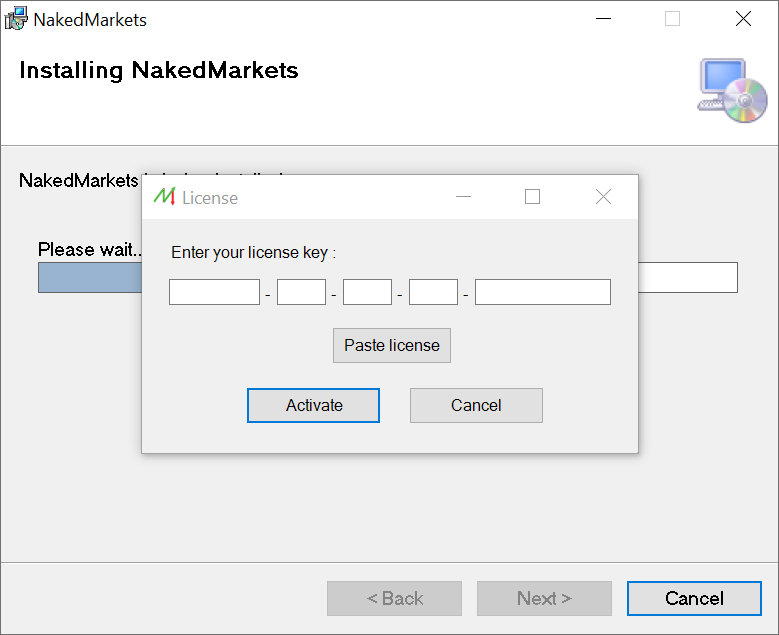
Task: Click the installer title bar icon
Action: click(16, 19)
